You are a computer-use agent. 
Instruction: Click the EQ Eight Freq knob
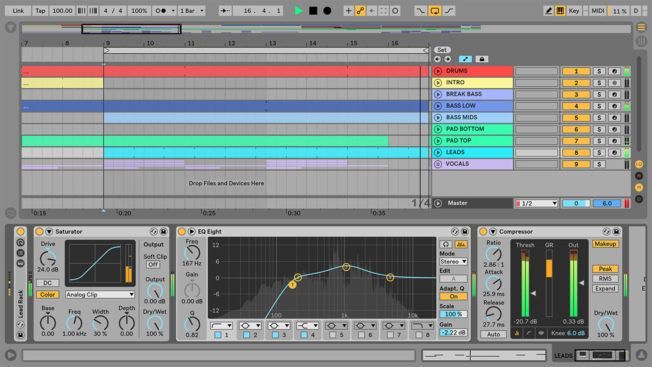(x=192, y=252)
